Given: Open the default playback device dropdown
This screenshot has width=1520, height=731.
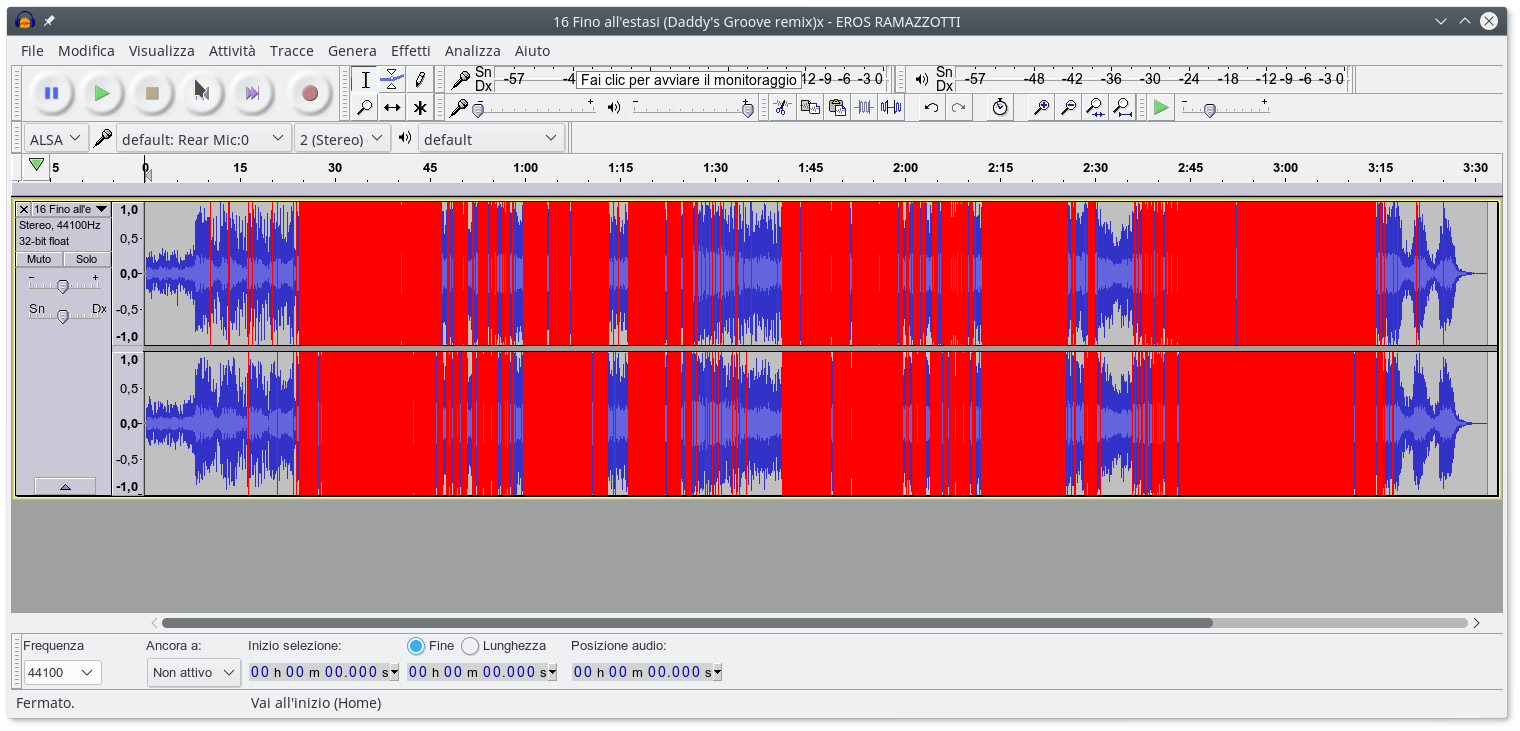Looking at the screenshot, I should click(491, 139).
